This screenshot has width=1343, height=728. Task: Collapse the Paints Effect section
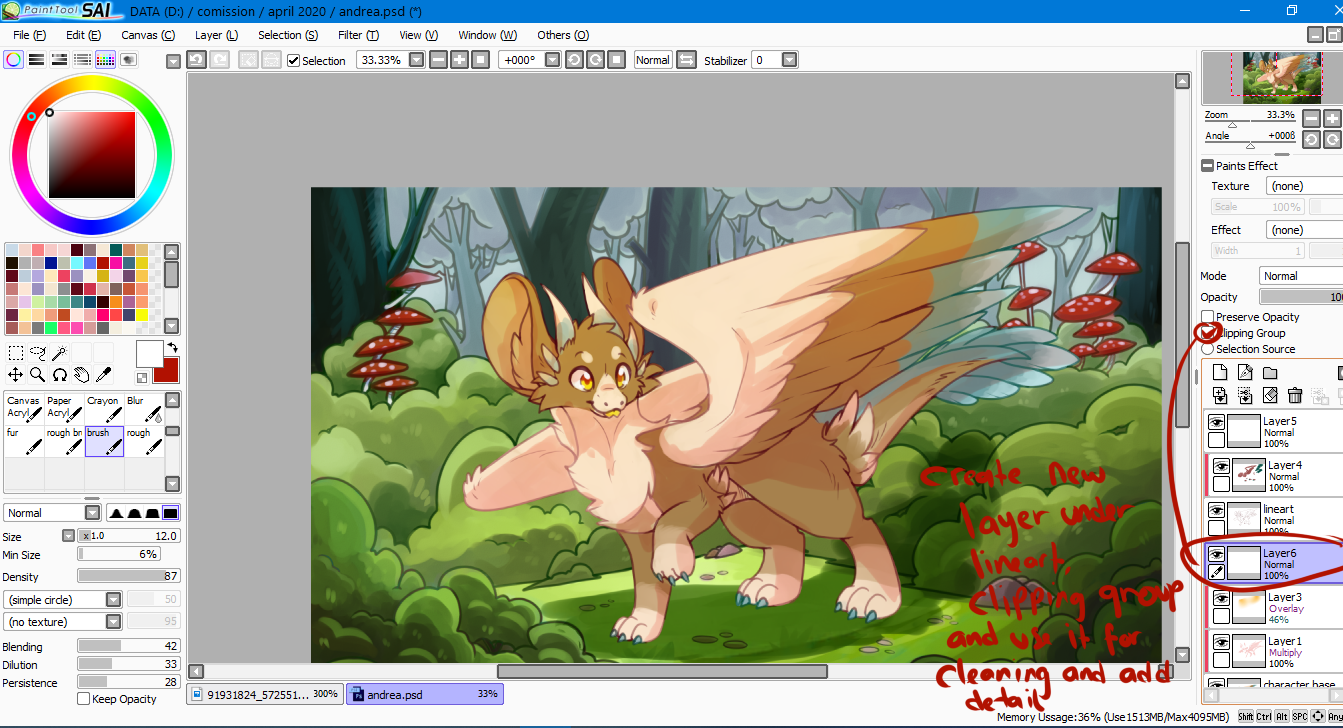click(x=1207, y=166)
